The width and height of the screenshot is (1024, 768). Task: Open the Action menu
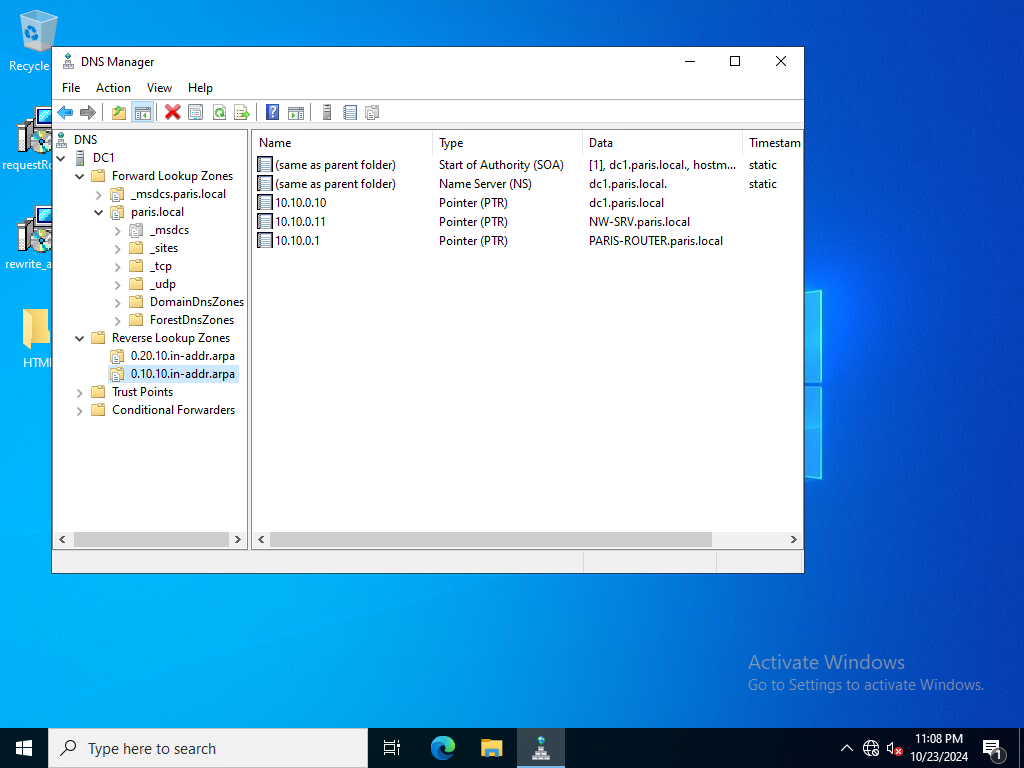coord(113,88)
